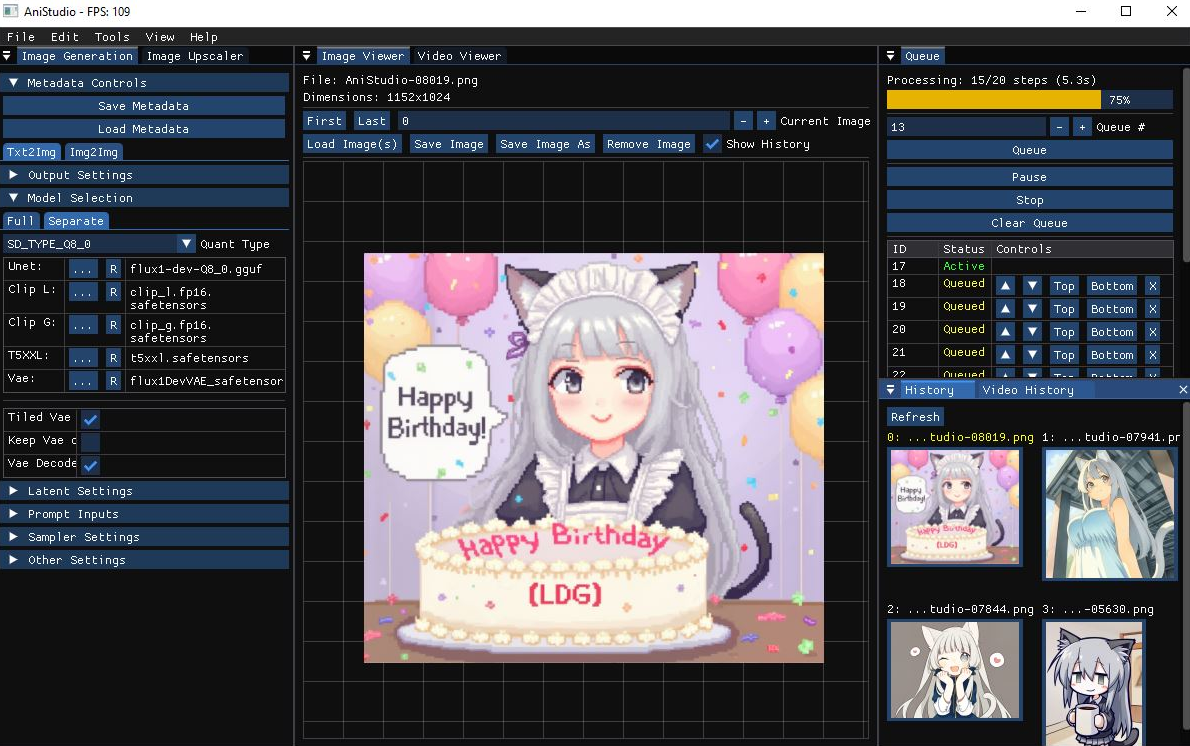Screen dimensions: 1190x746
Task: Open AniStudio-07844 history thumbnail
Action: click(955, 670)
